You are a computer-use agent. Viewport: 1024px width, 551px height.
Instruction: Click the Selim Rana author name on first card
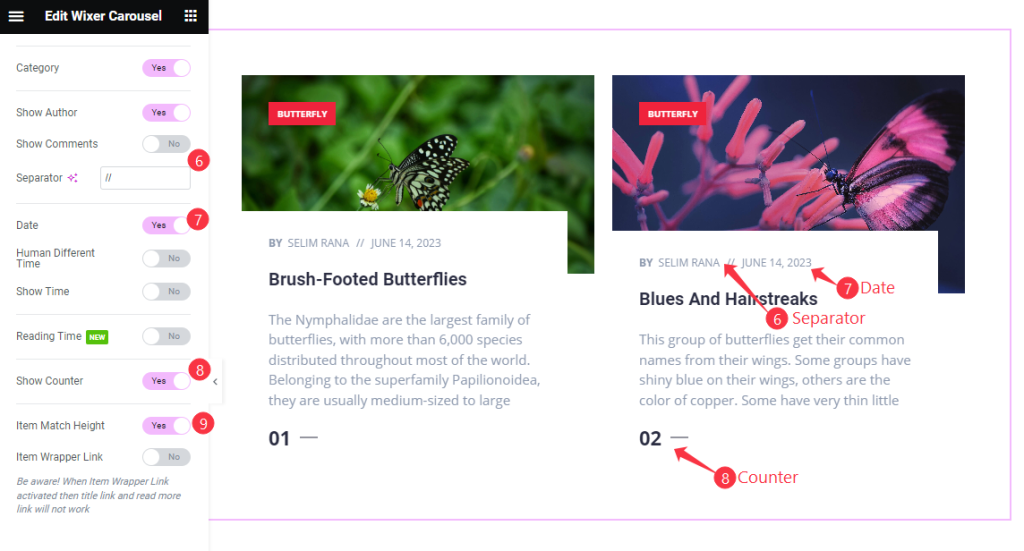click(318, 243)
